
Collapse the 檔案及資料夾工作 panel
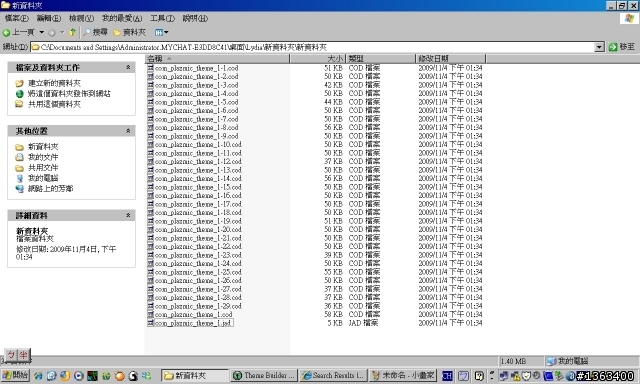pyautogui.click(x=128, y=67)
